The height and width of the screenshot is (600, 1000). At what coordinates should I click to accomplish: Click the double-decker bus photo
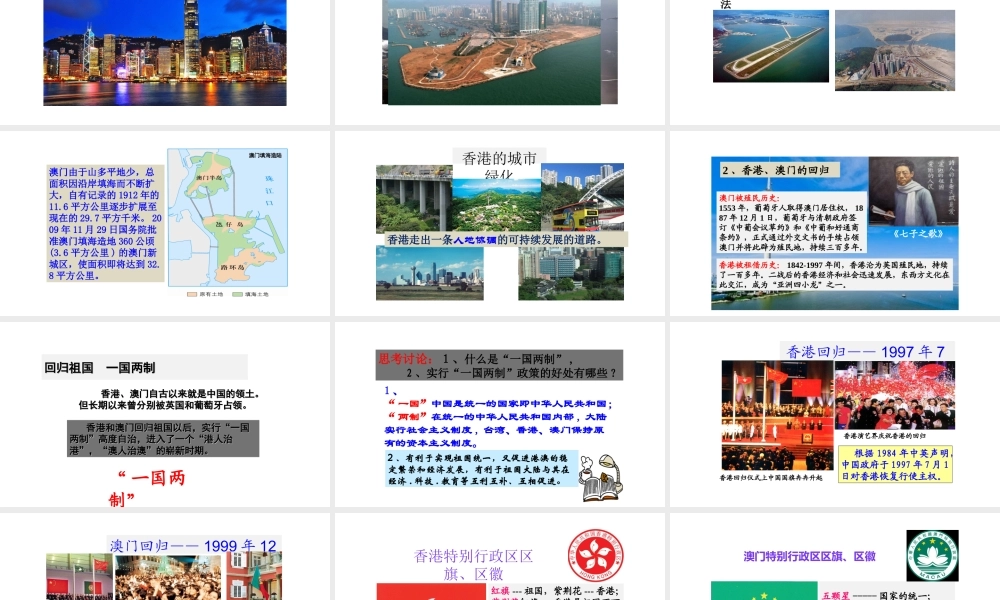582,198
